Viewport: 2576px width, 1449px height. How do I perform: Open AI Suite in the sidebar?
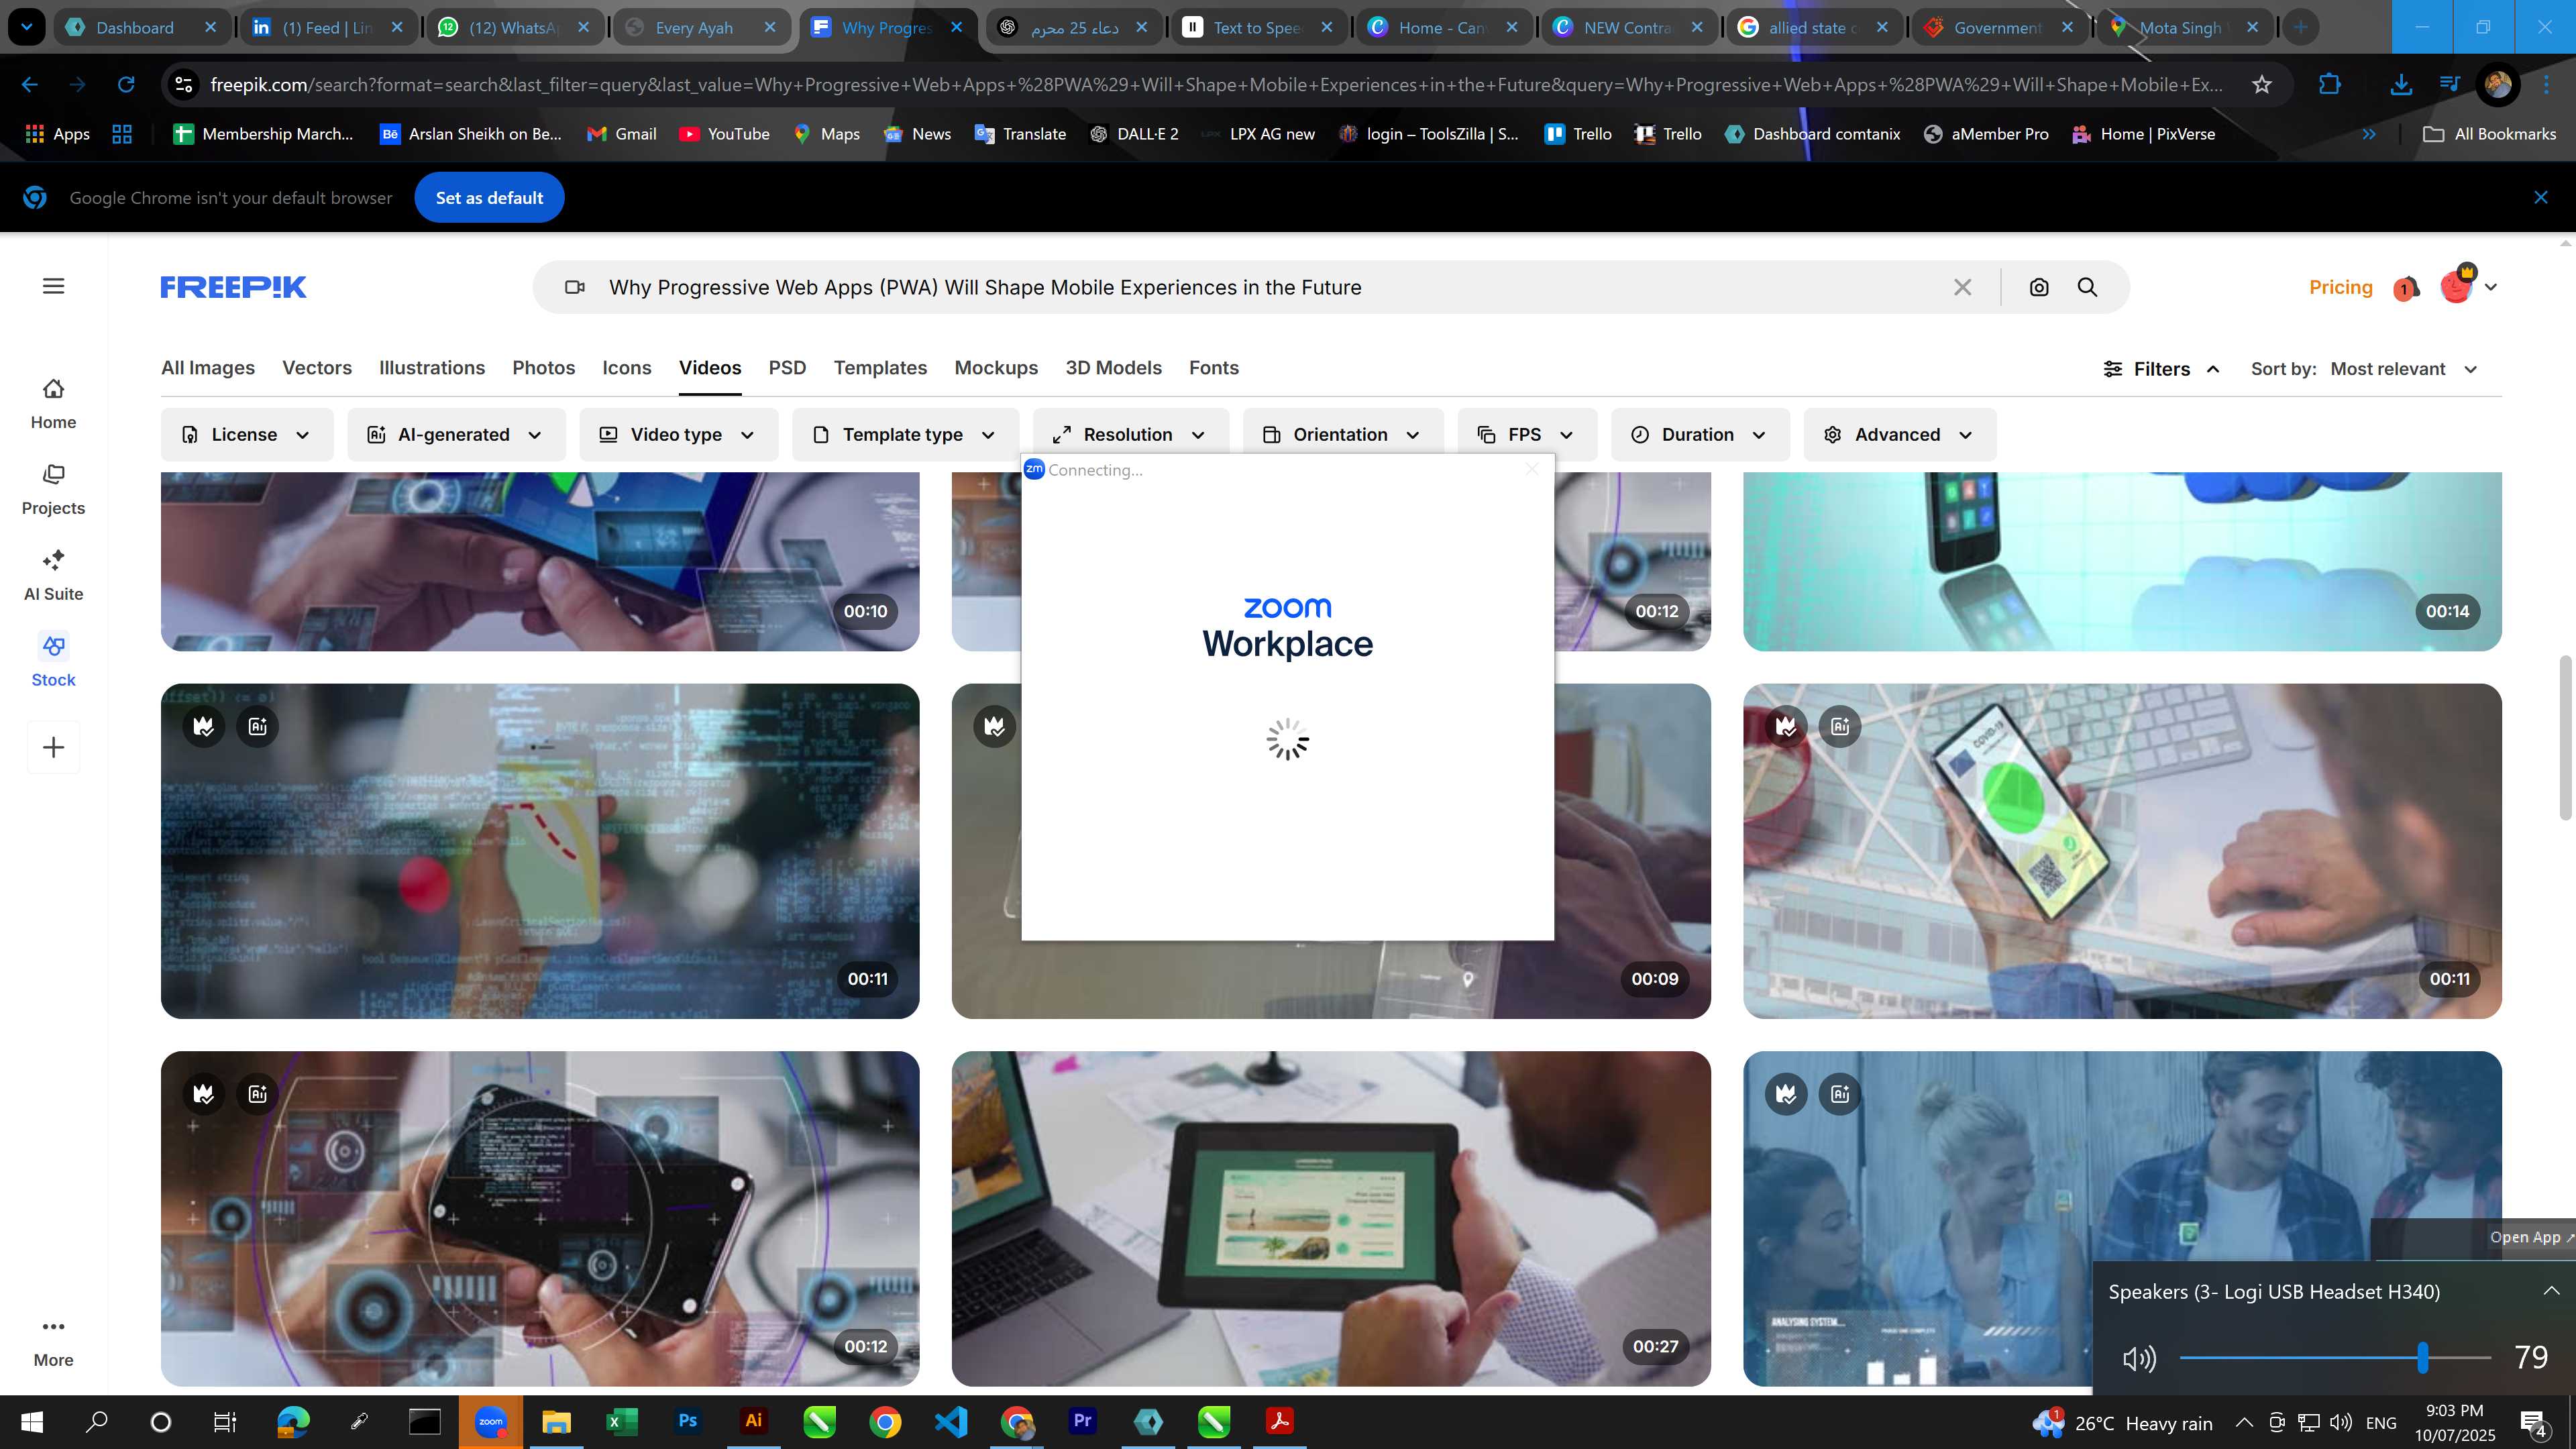(53, 576)
